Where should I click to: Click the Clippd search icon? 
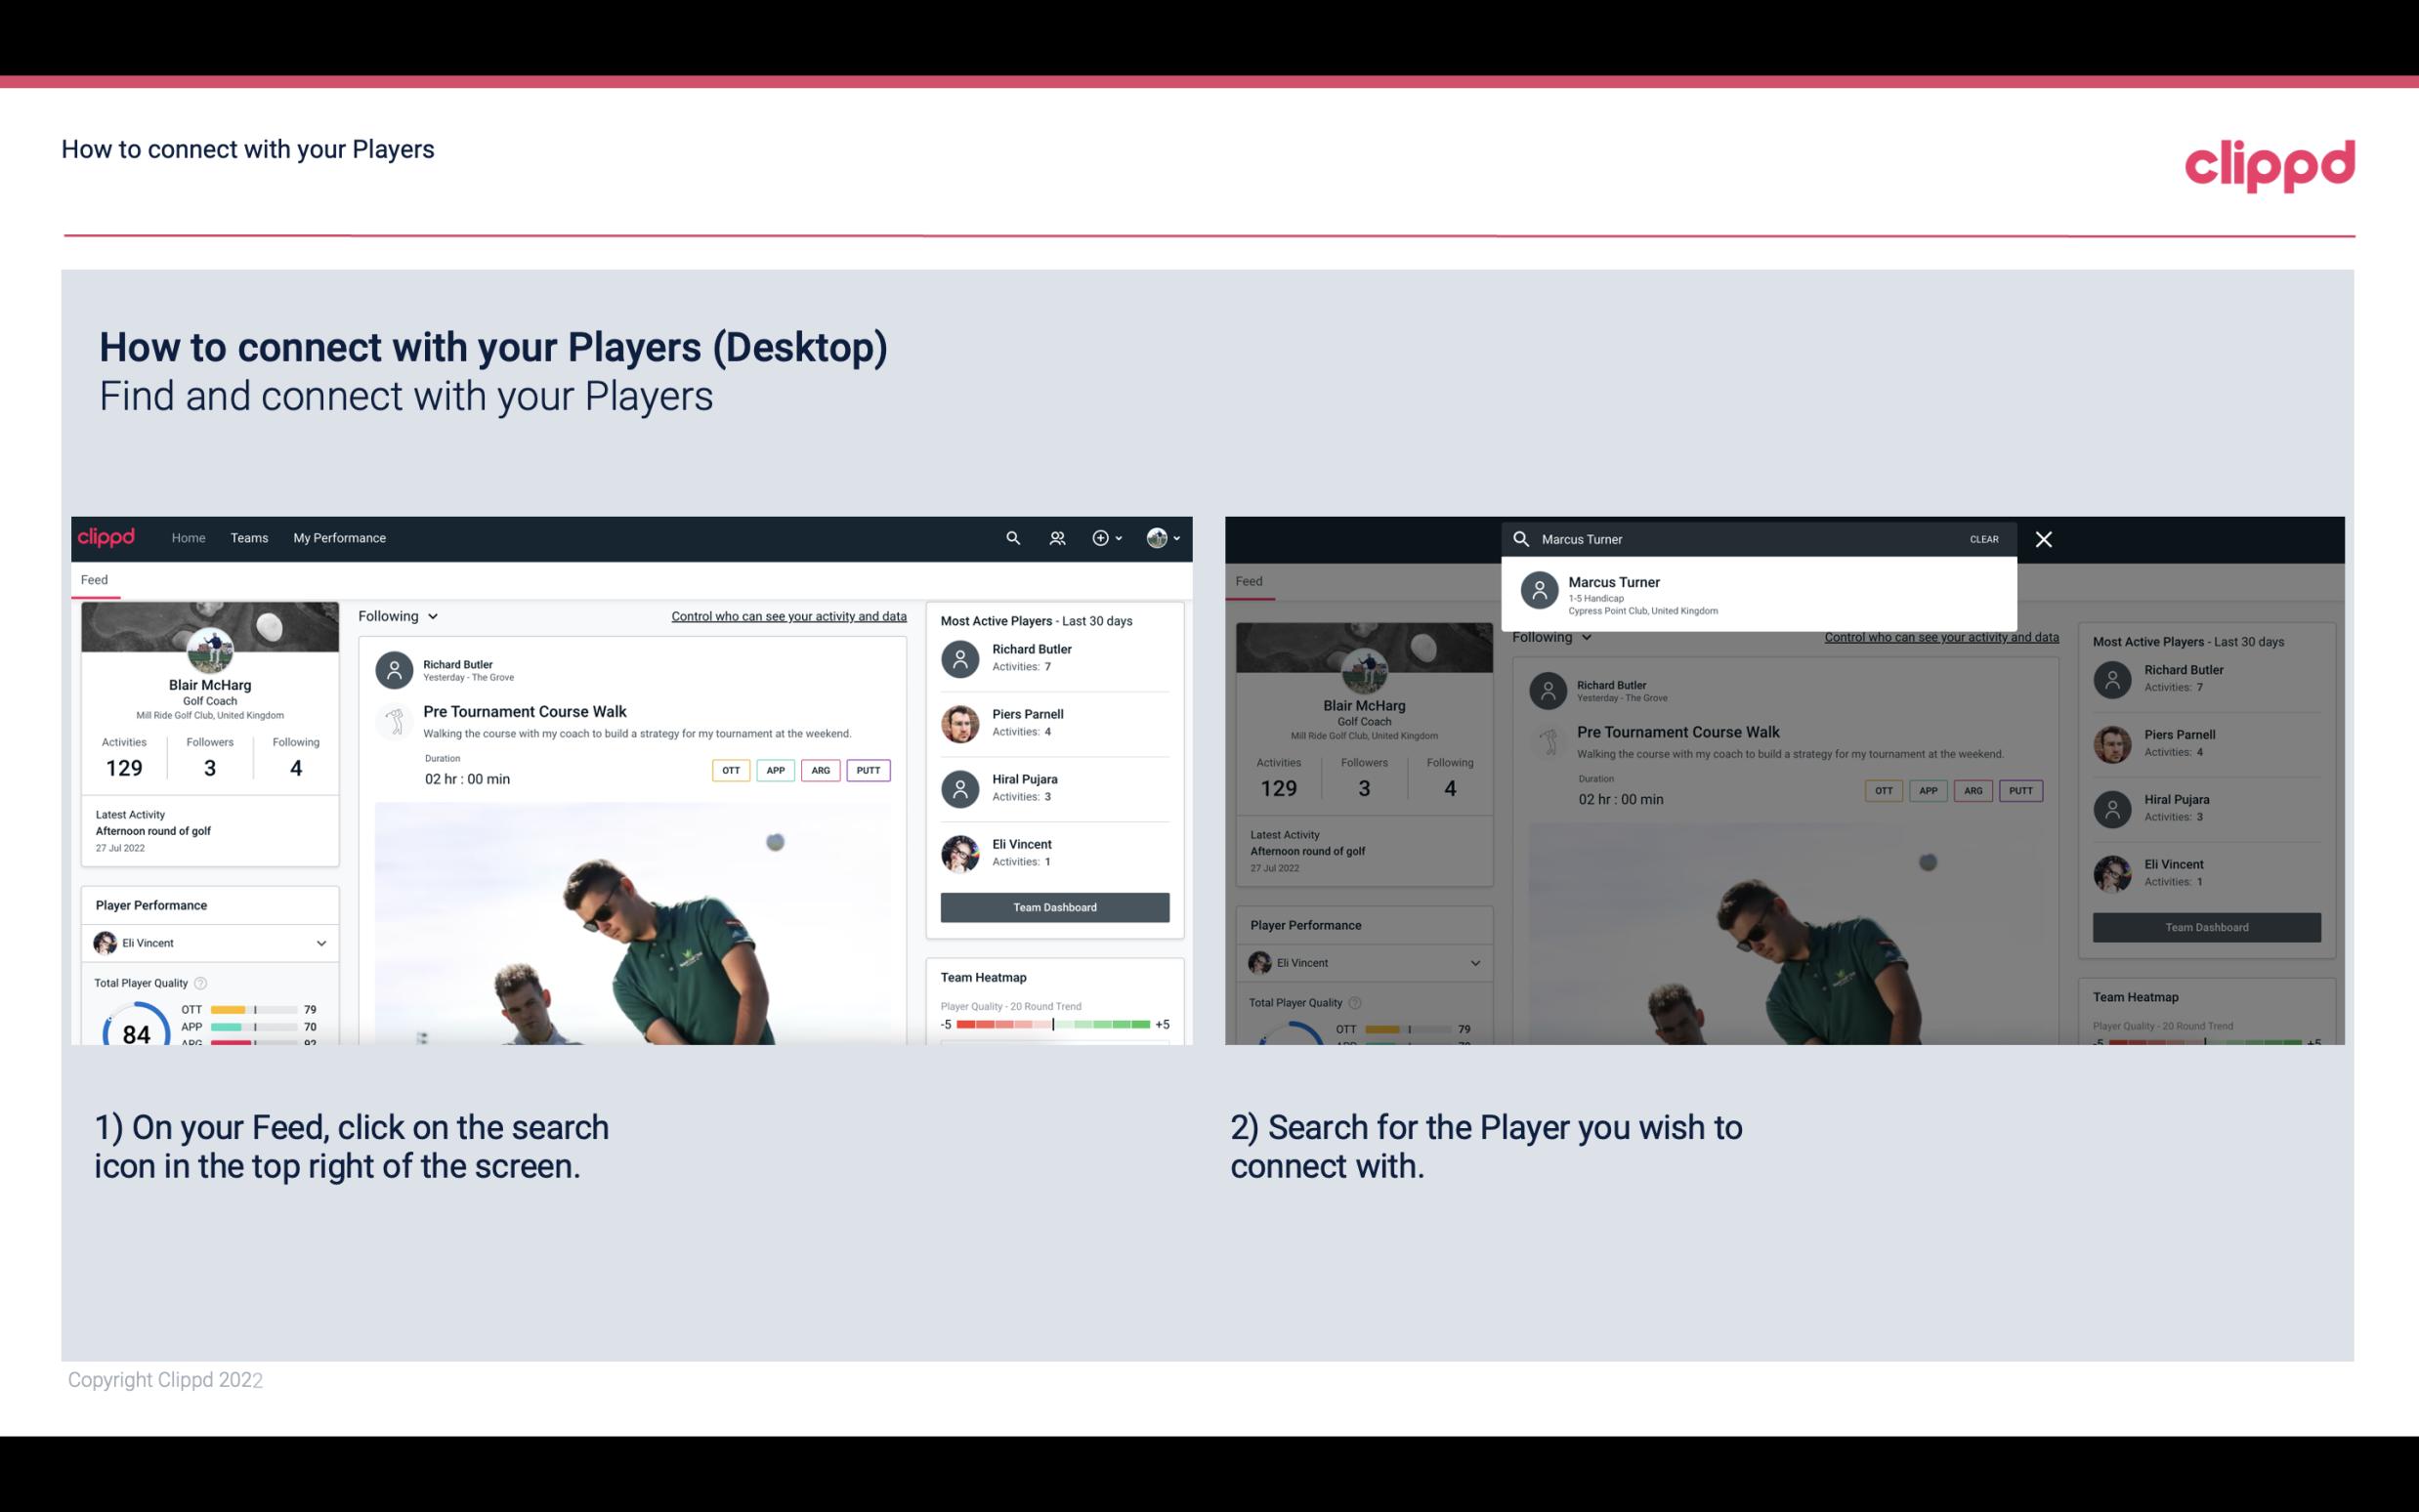point(1010,538)
